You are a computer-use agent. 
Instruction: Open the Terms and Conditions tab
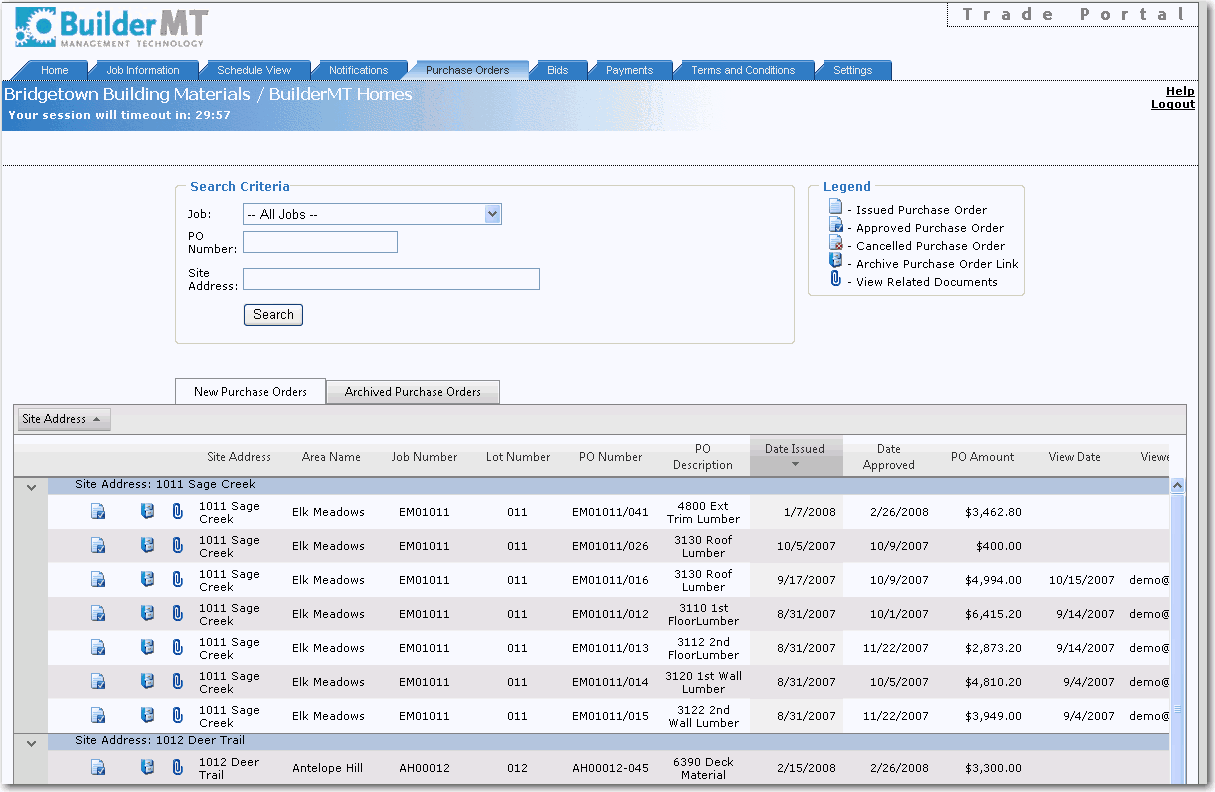743,70
